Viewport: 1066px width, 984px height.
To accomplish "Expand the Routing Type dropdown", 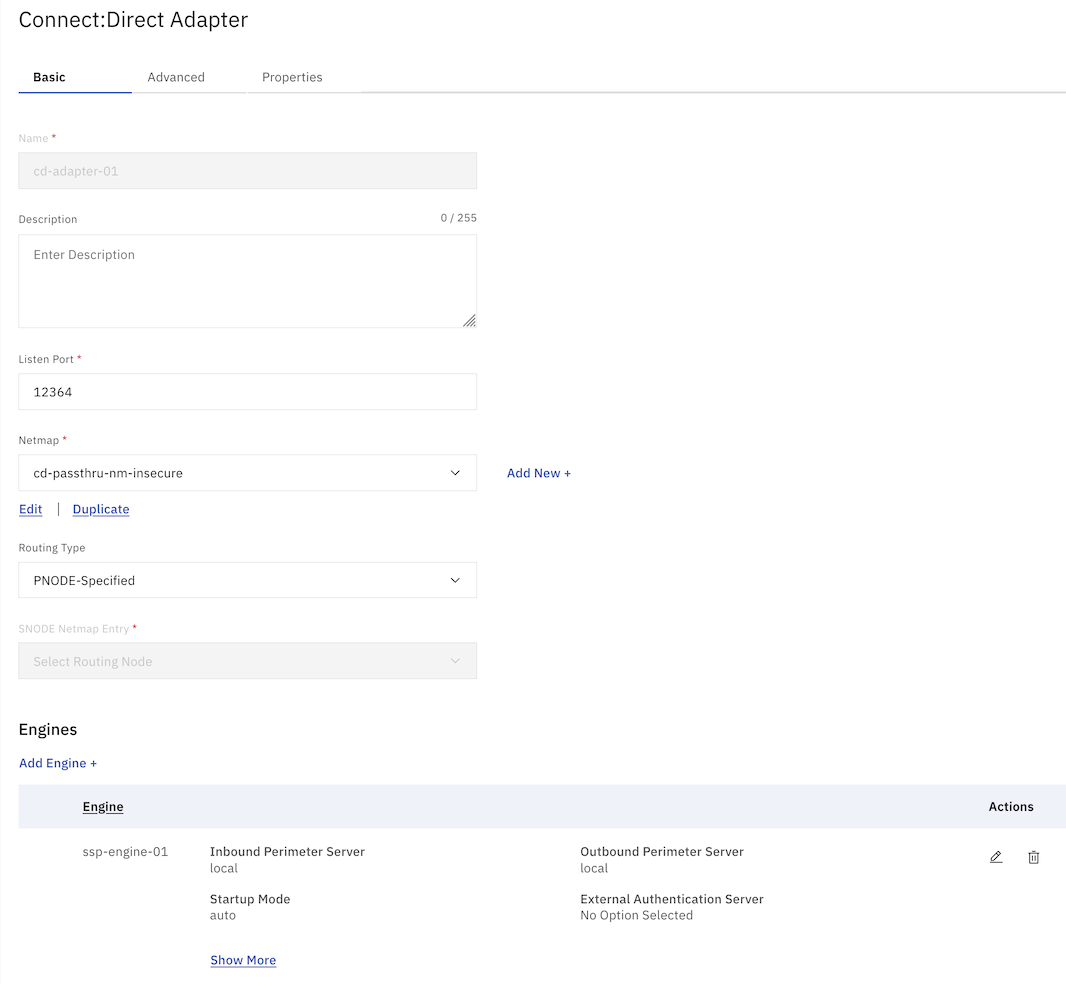I will (x=247, y=580).
